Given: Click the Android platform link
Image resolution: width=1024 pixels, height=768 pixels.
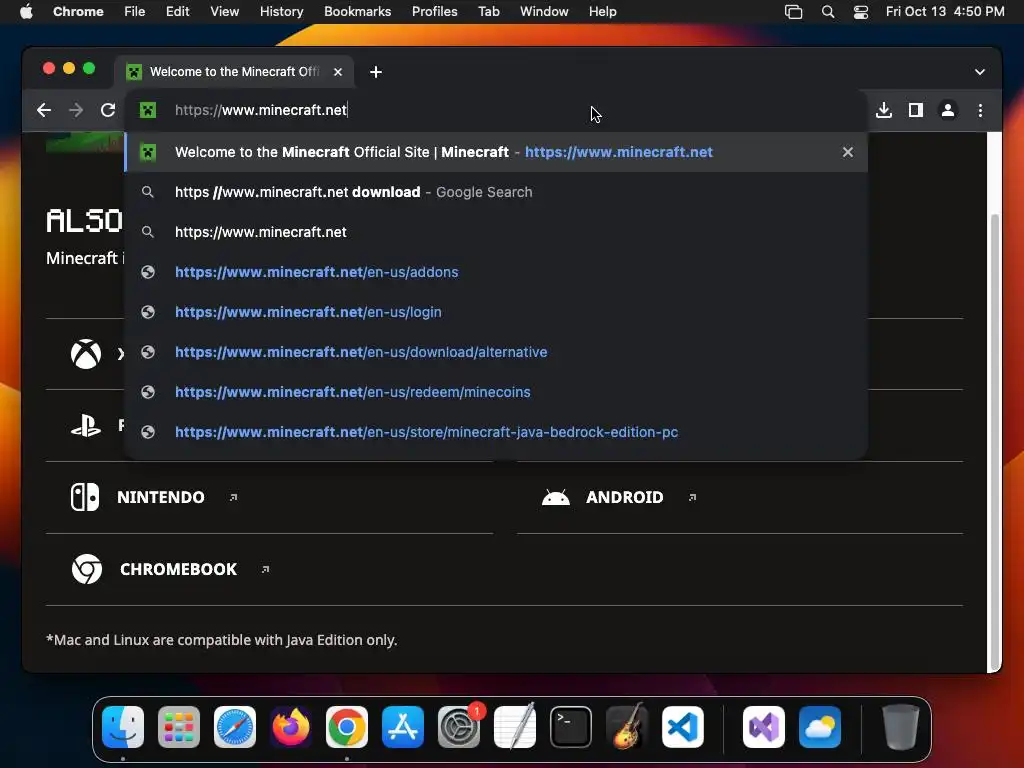Looking at the screenshot, I should 624,497.
